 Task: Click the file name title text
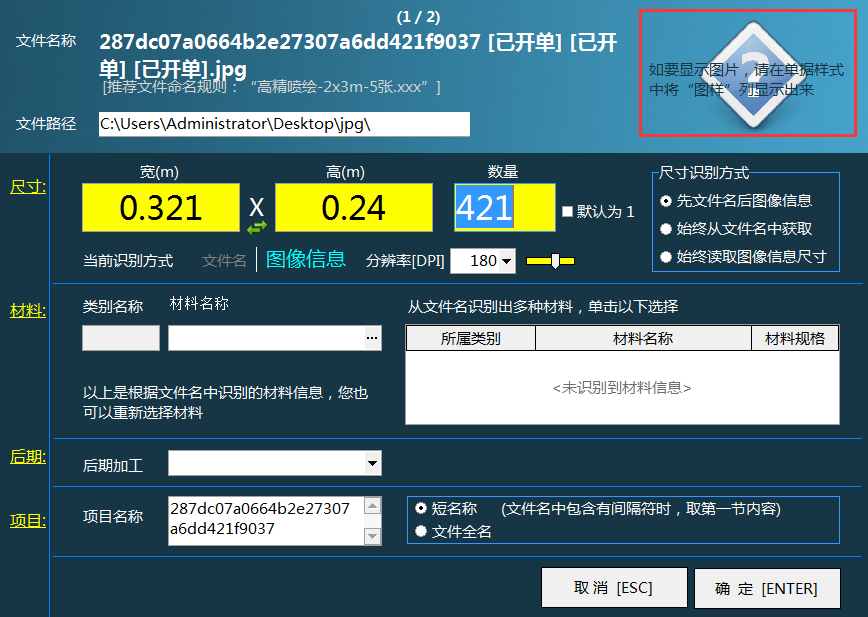[358, 55]
